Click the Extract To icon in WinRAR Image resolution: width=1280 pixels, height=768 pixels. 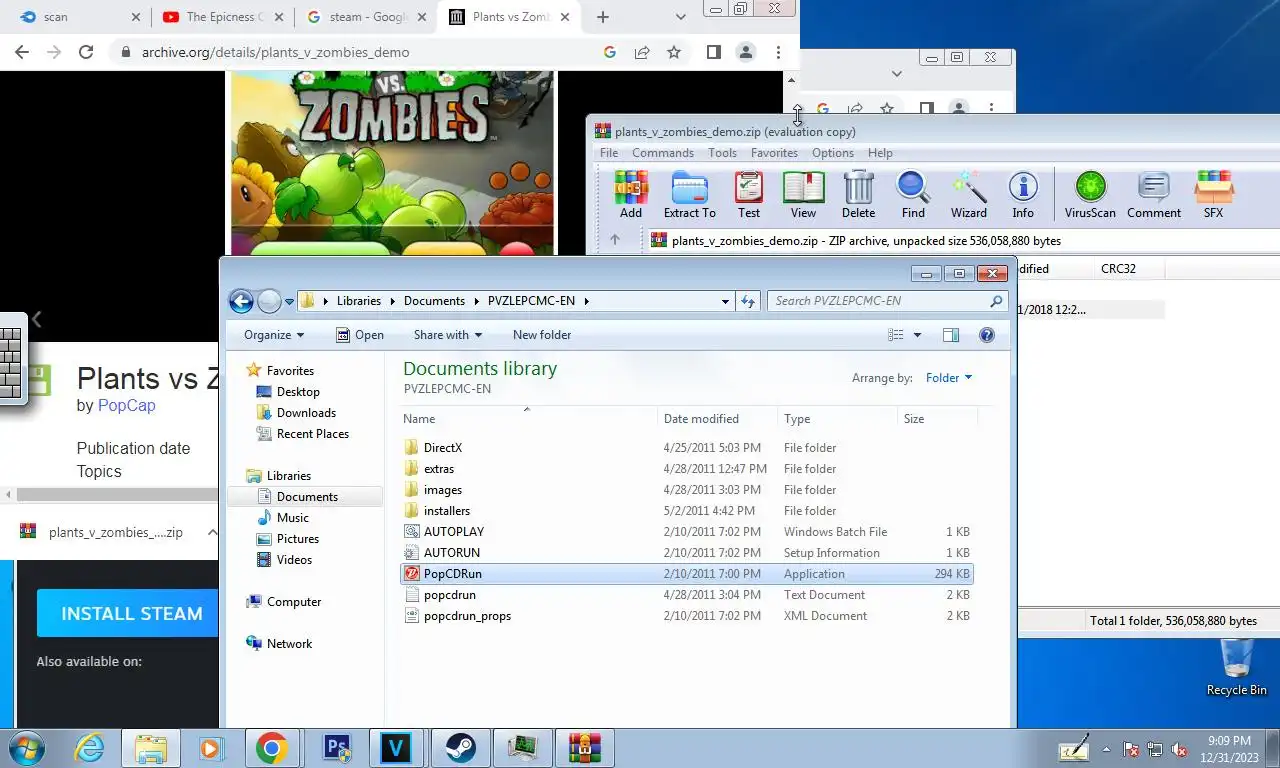689,194
